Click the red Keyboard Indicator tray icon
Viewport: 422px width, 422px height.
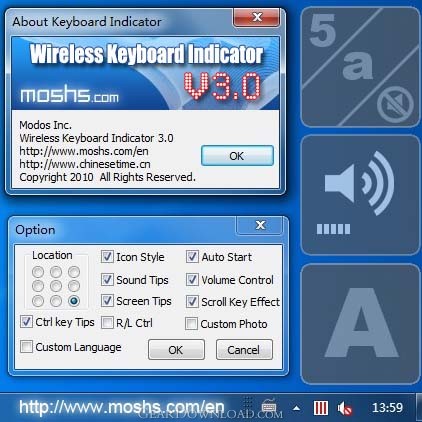click(x=321, y=408)
